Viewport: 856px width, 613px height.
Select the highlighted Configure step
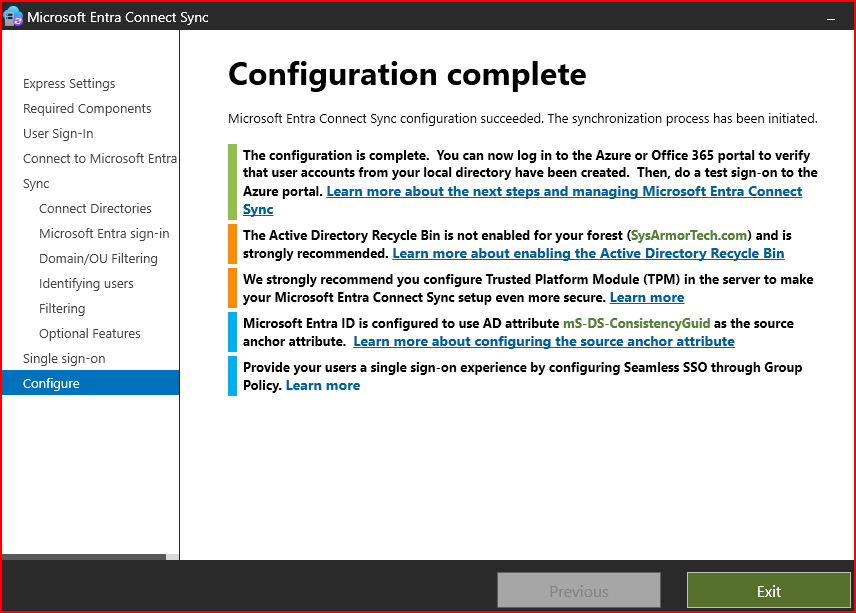pos(91,383)
